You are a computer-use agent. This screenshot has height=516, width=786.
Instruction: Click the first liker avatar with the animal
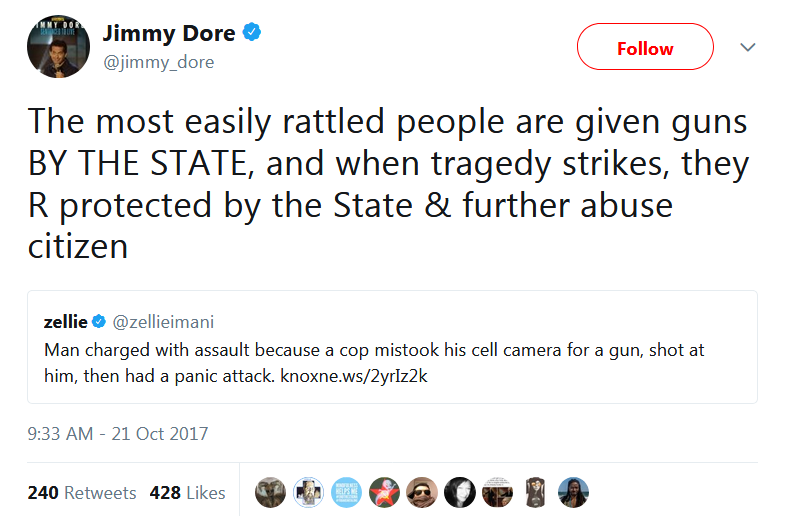[x=270, y=492]
